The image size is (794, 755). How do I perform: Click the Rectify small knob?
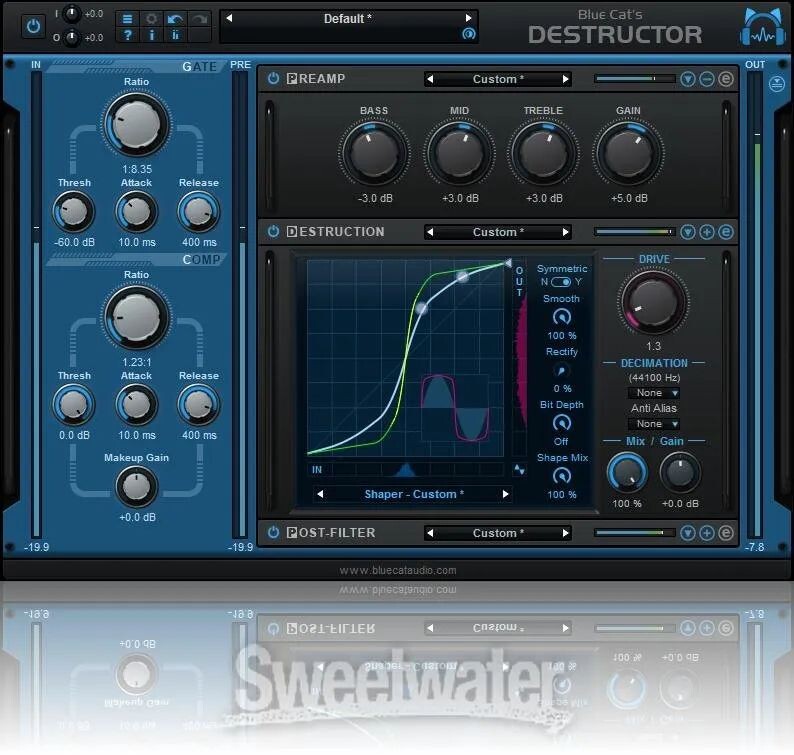[x=561, y=371]
